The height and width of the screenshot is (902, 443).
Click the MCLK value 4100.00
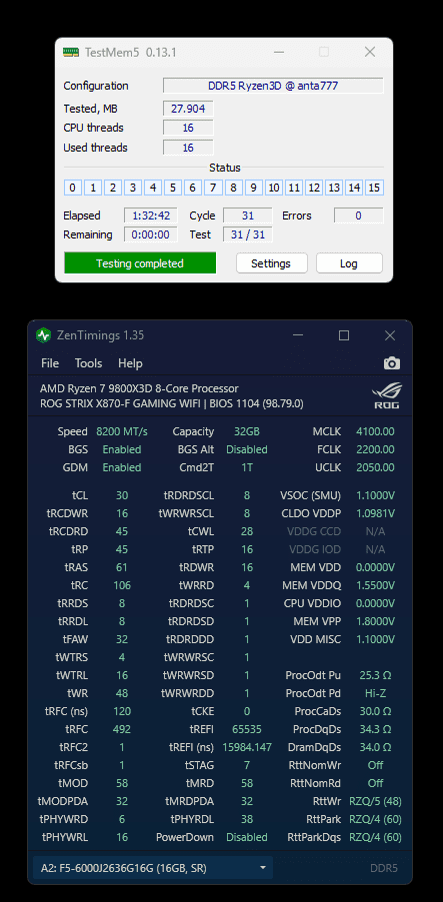tap(375, 431)
